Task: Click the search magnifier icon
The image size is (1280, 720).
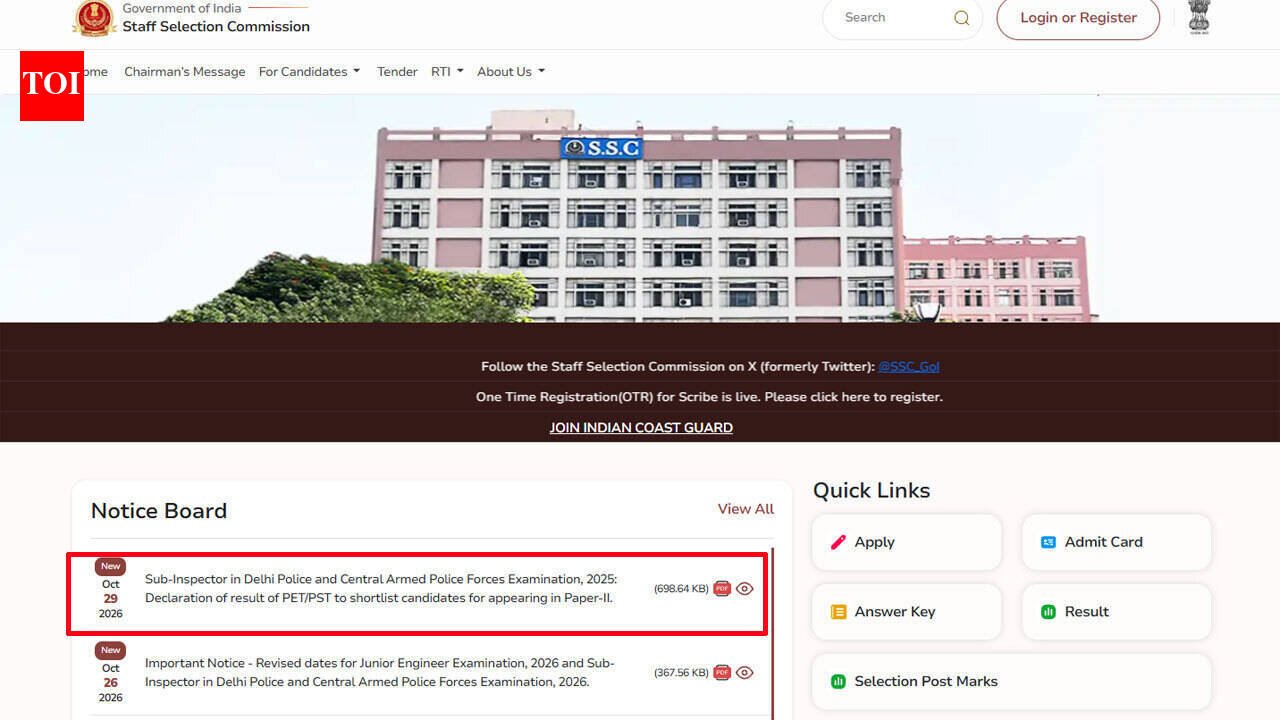Action: point(962,18)
